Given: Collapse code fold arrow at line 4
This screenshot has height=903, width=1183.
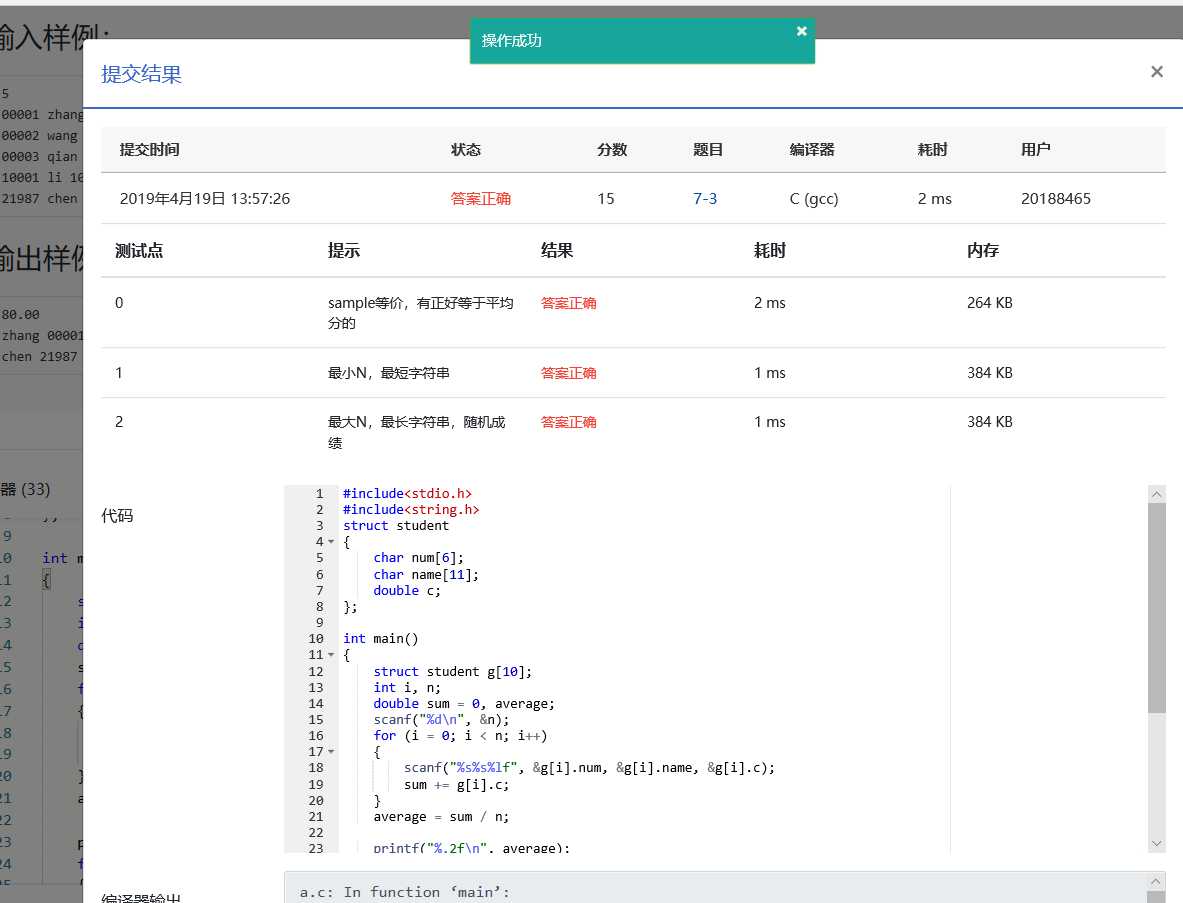Looking at the screenshot, I should point(330,542).
